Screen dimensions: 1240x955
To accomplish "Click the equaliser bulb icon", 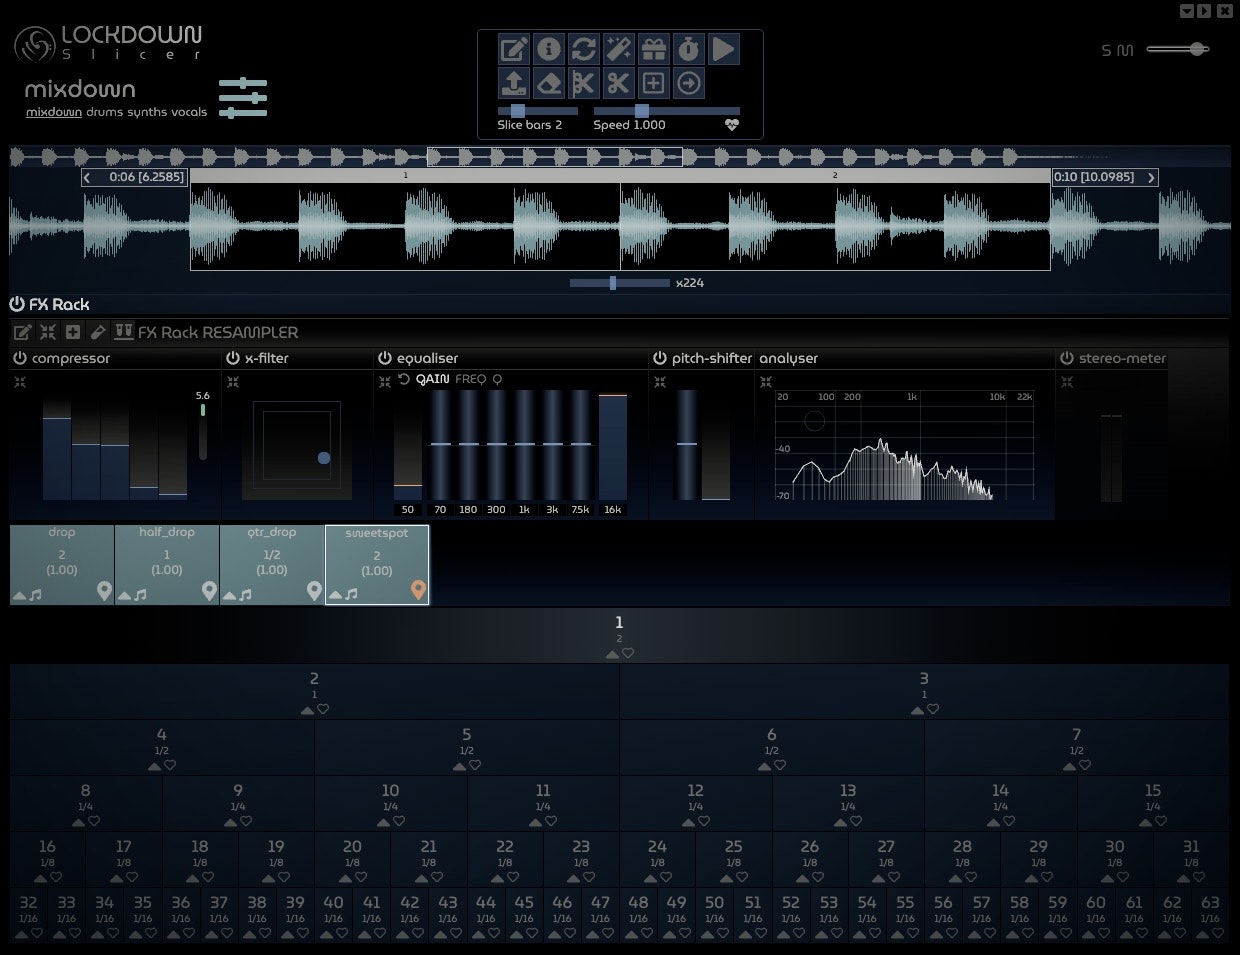I will point(497,379).
